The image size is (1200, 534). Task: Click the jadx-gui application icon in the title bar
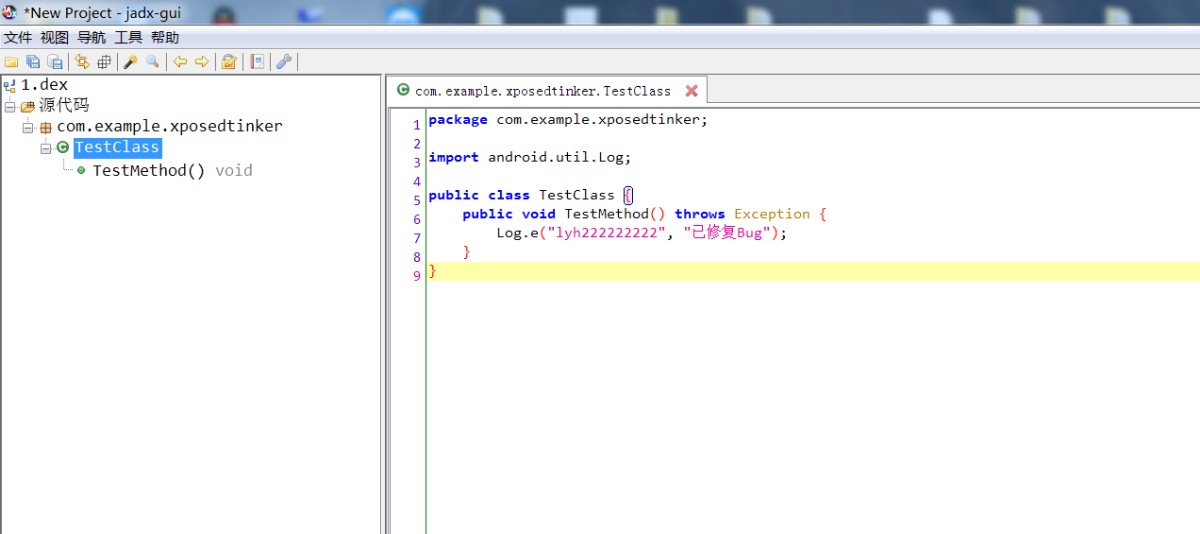tap(10, 12)
